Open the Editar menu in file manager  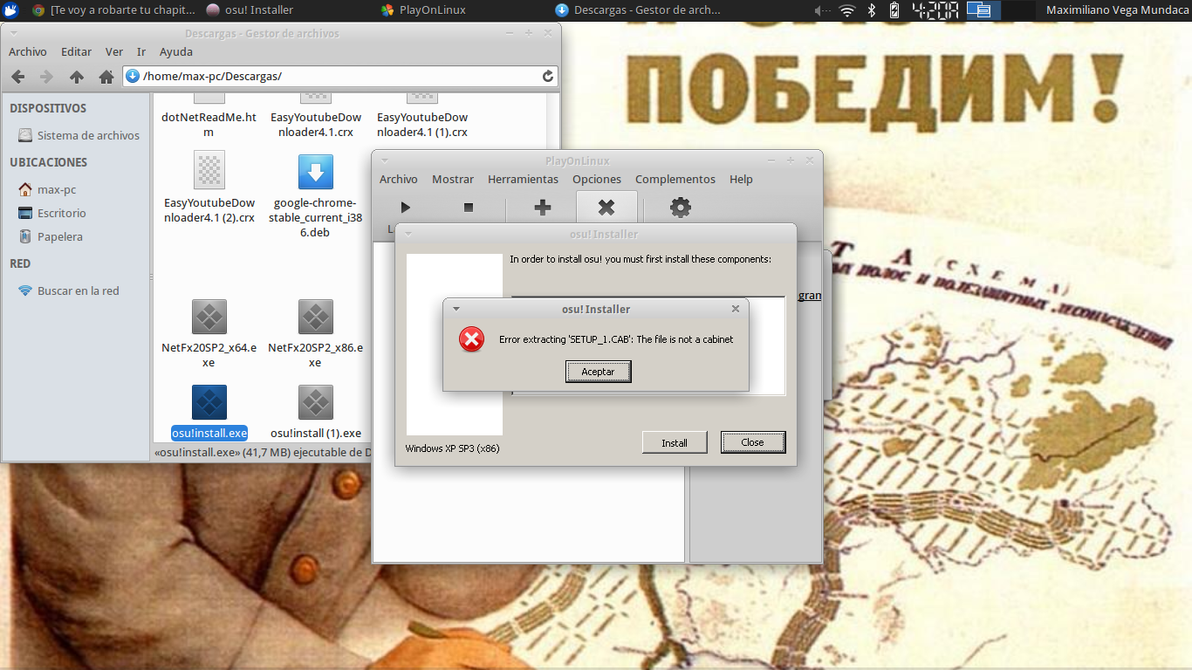coord(76,52)
